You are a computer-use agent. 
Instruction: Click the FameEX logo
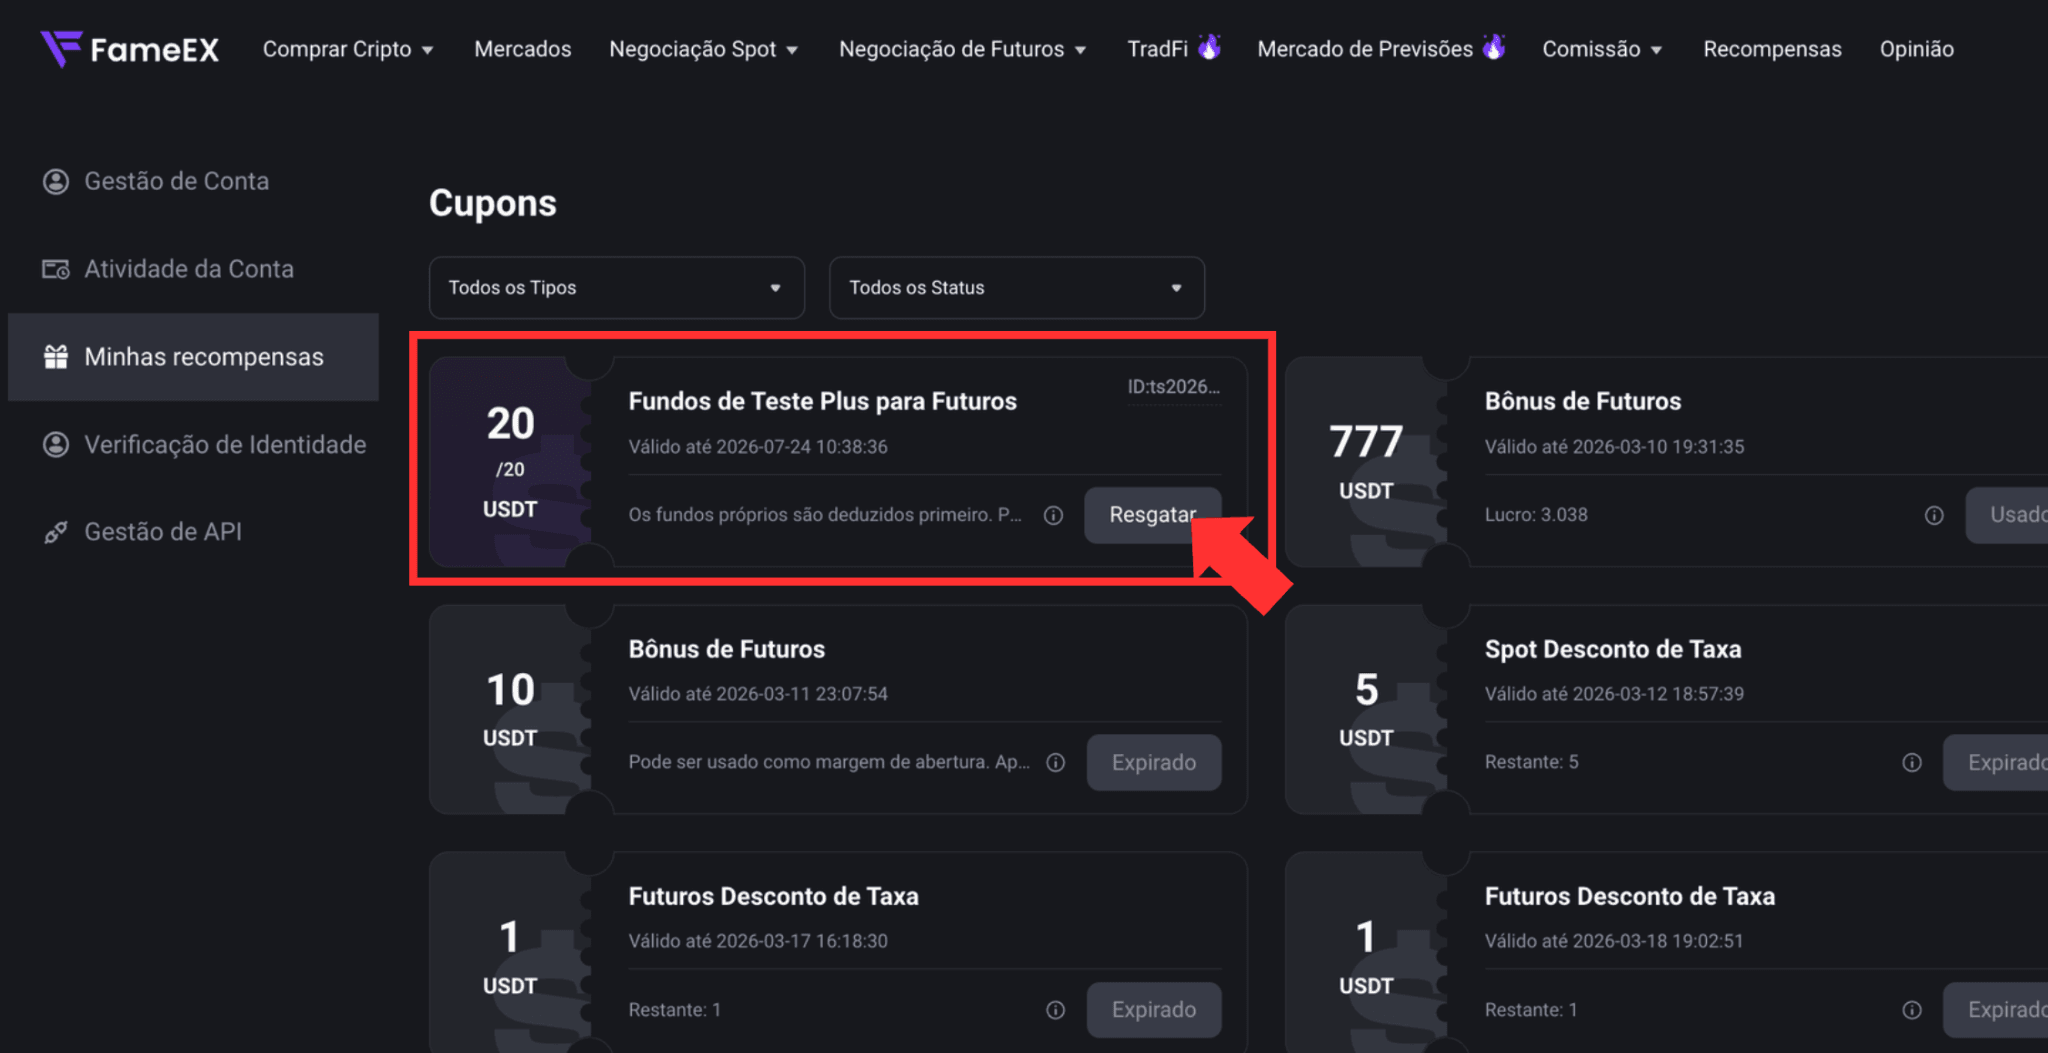click(129, 48)
